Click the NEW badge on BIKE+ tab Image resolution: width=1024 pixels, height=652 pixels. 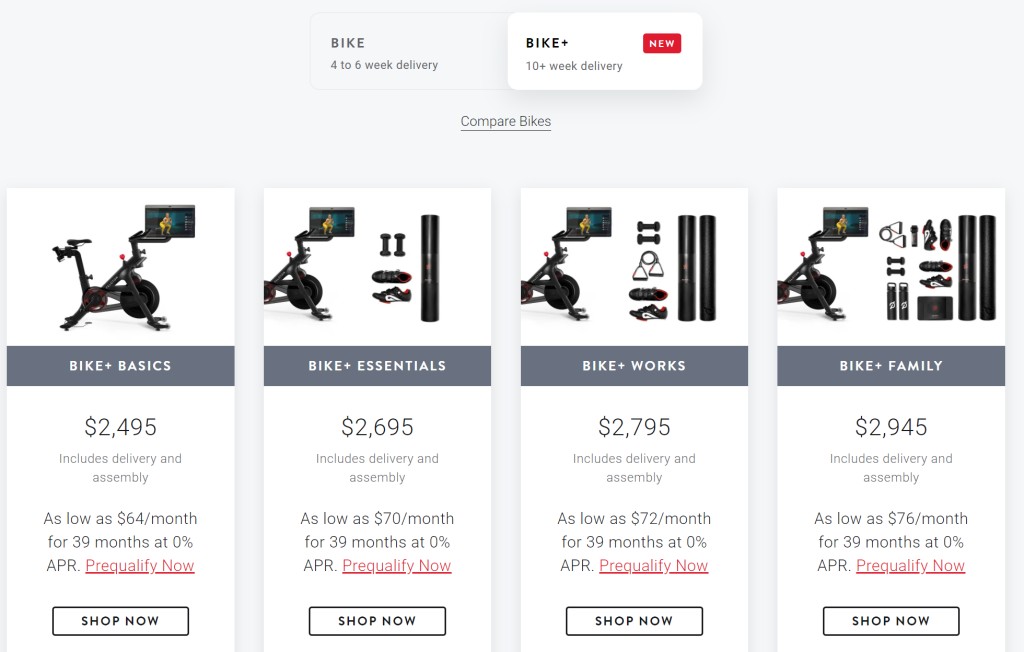pyautogui.click(x=663, y=43)
